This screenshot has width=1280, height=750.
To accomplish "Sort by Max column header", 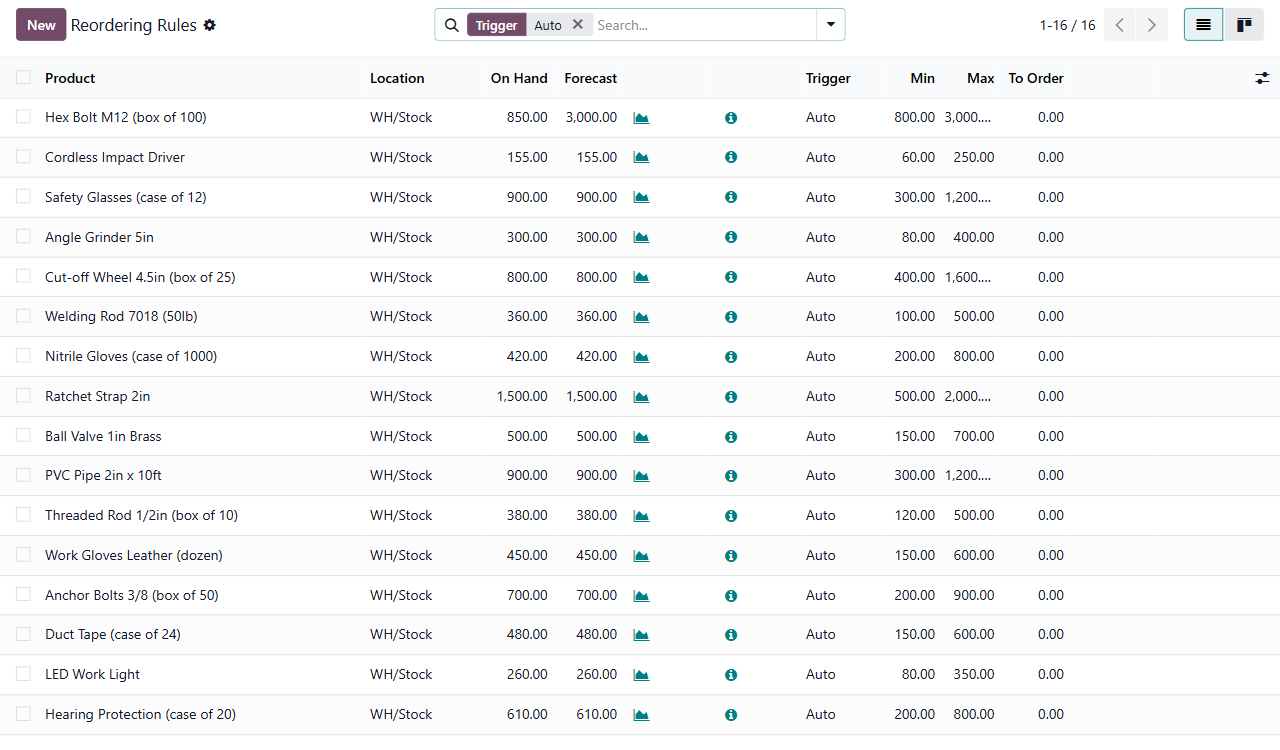I will pos(981,78).
